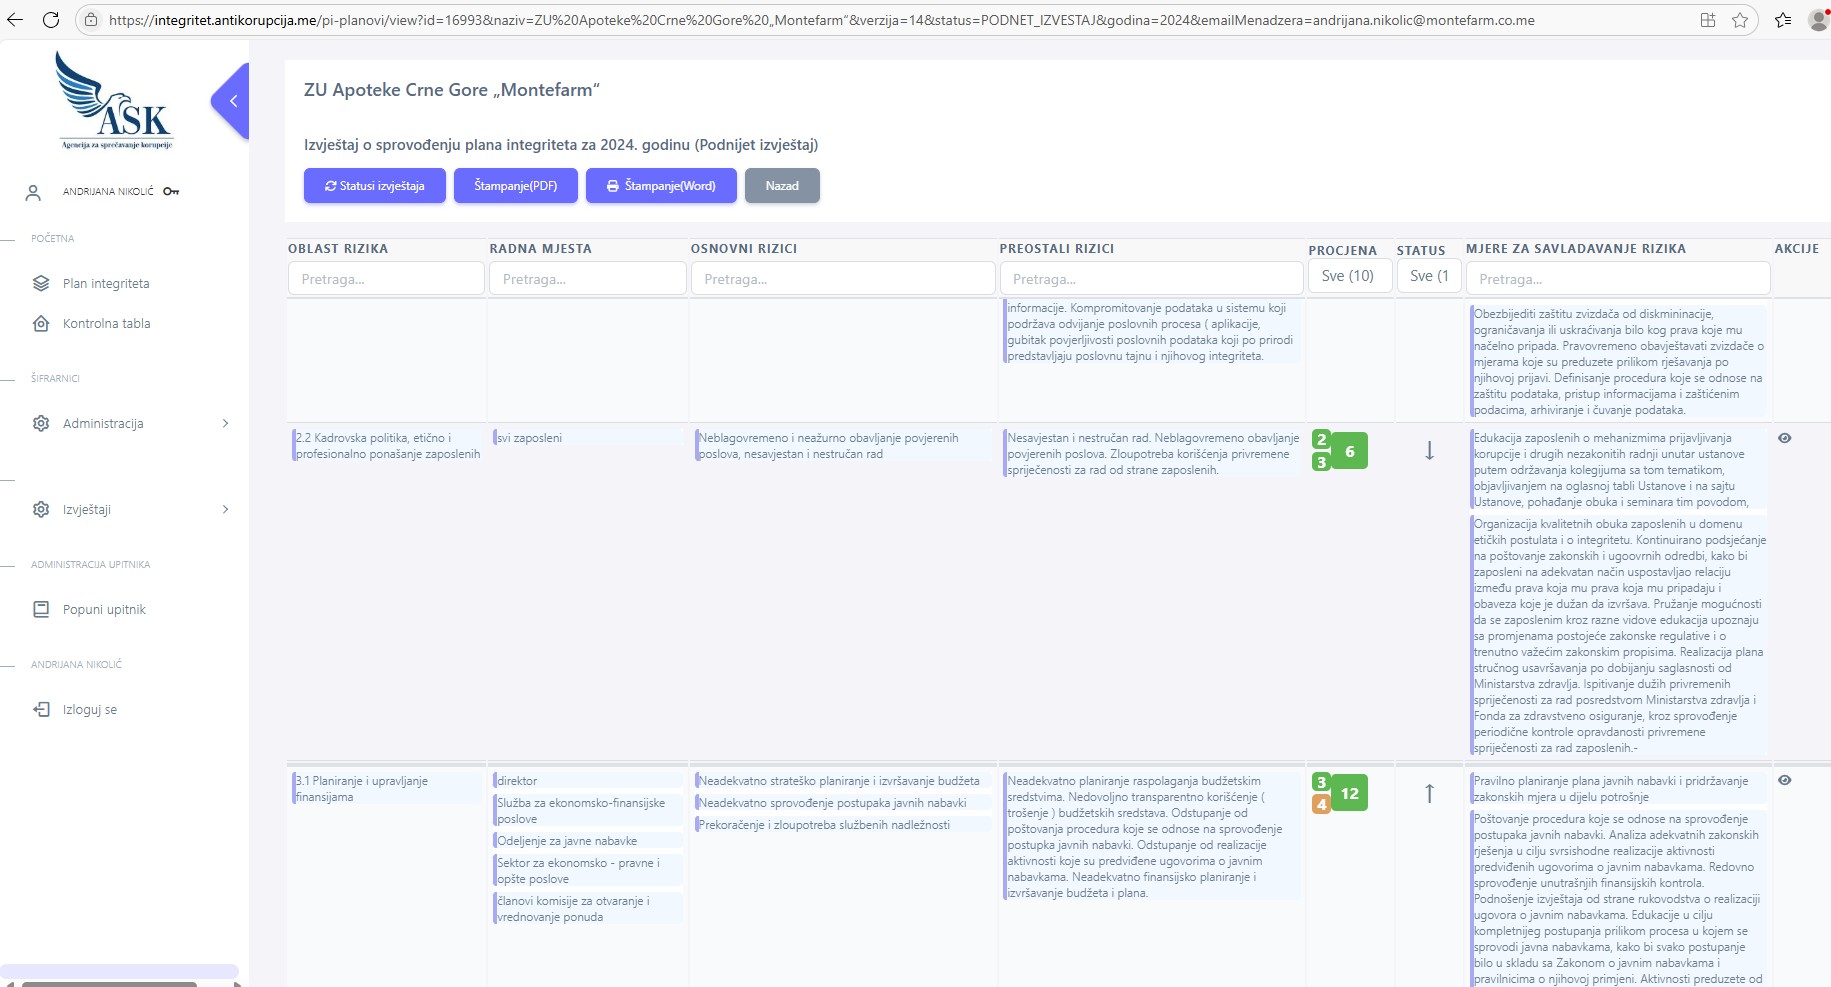Click the green score badge showing 6

(1349, 451)
